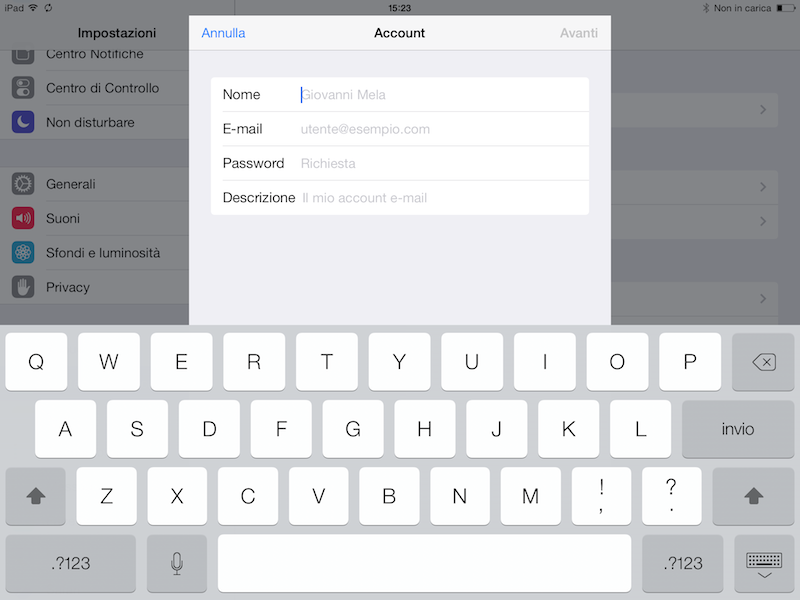Viewport: 800px width, 600px height.
Task: Tap the E-mail input field
Action: [x=440, y=129]
